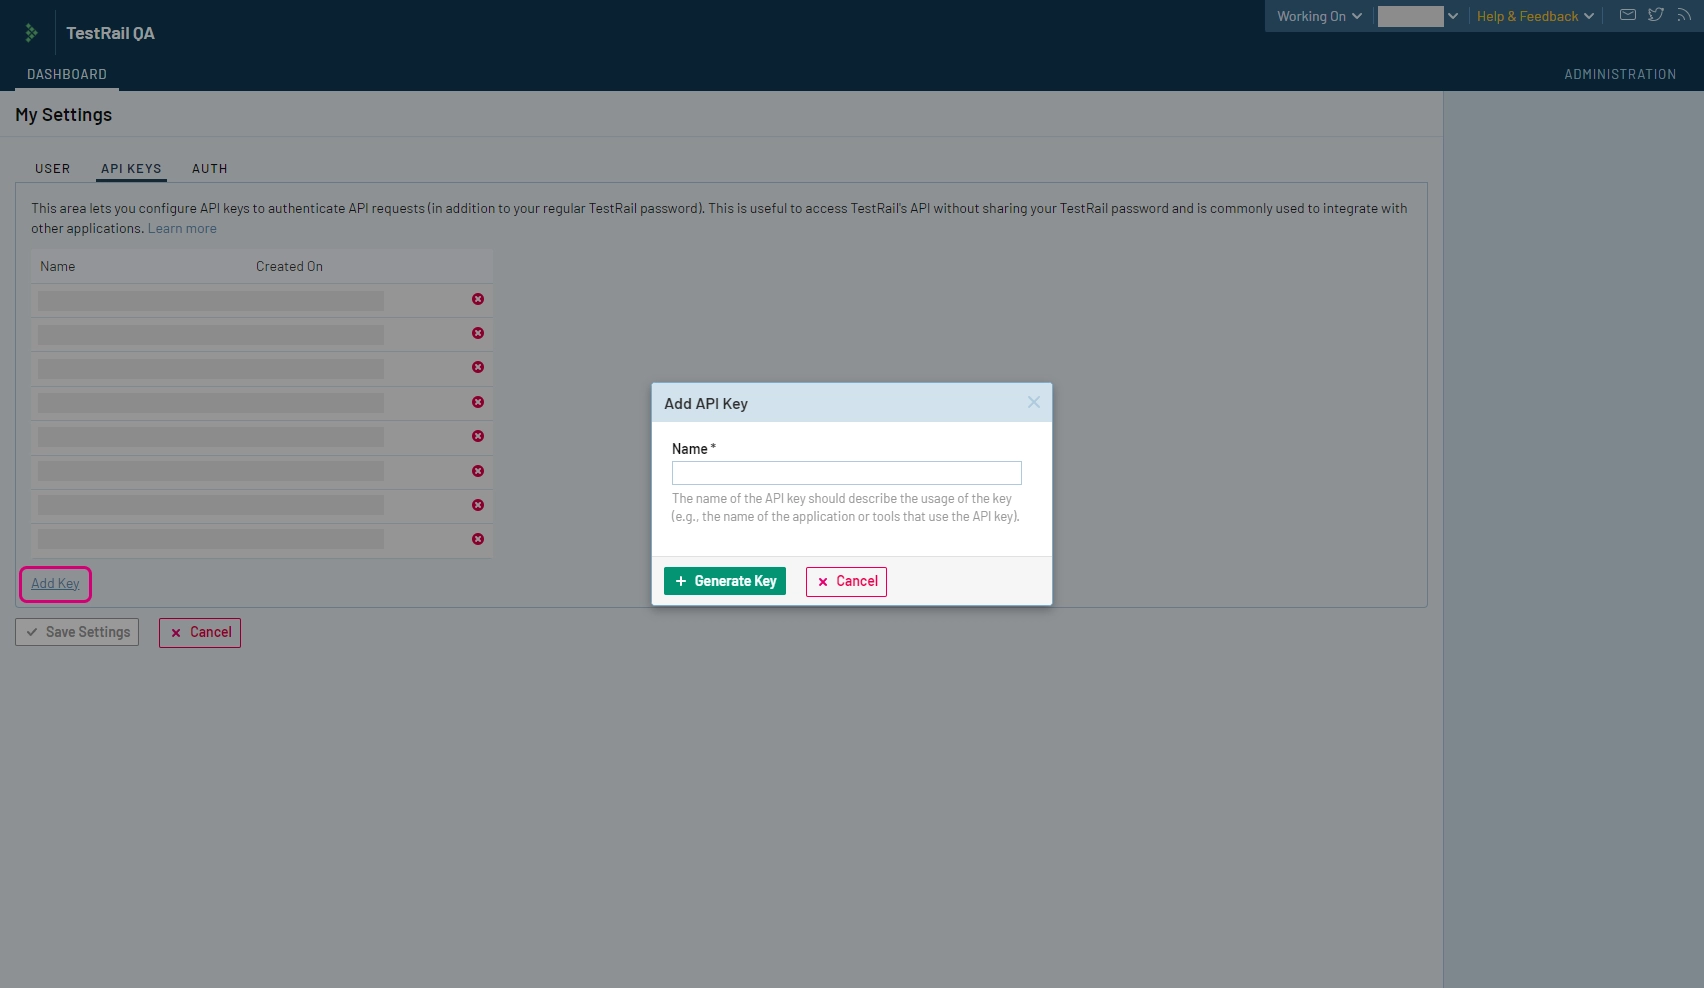1704x988 pixels.
Task: Open the Learn more link
Action: coord(182,229)
